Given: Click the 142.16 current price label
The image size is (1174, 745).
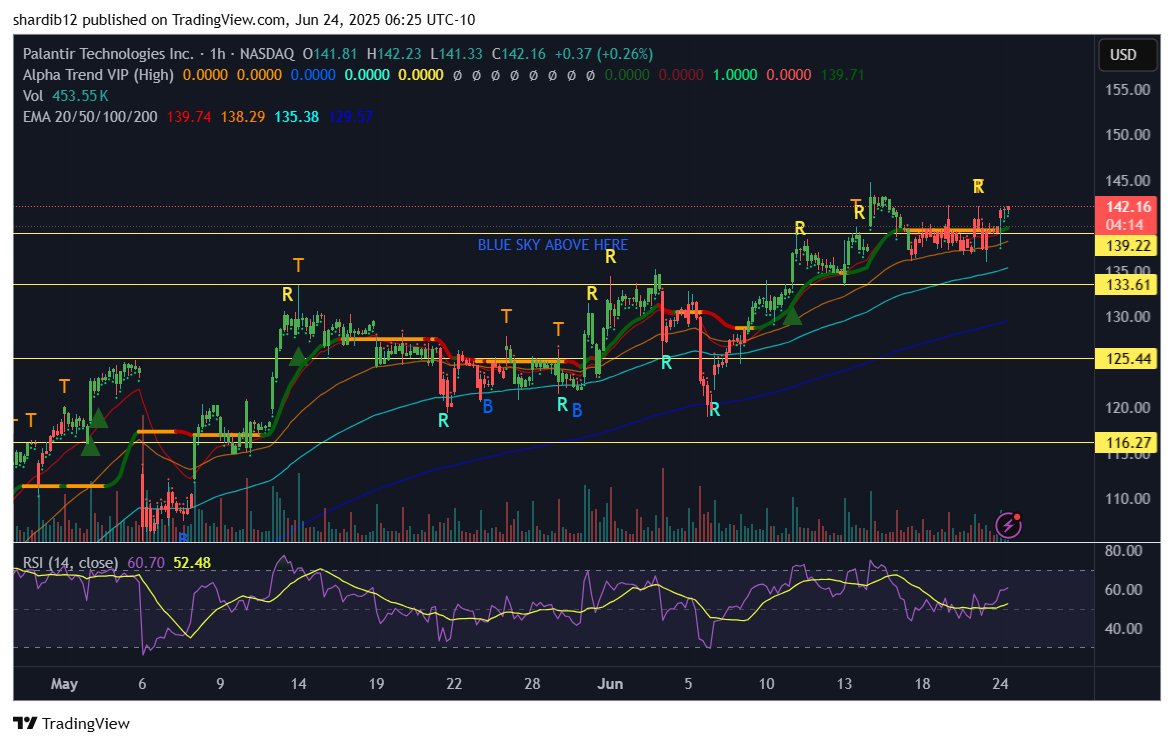Looking at the screenshot, I should 1128,207.
